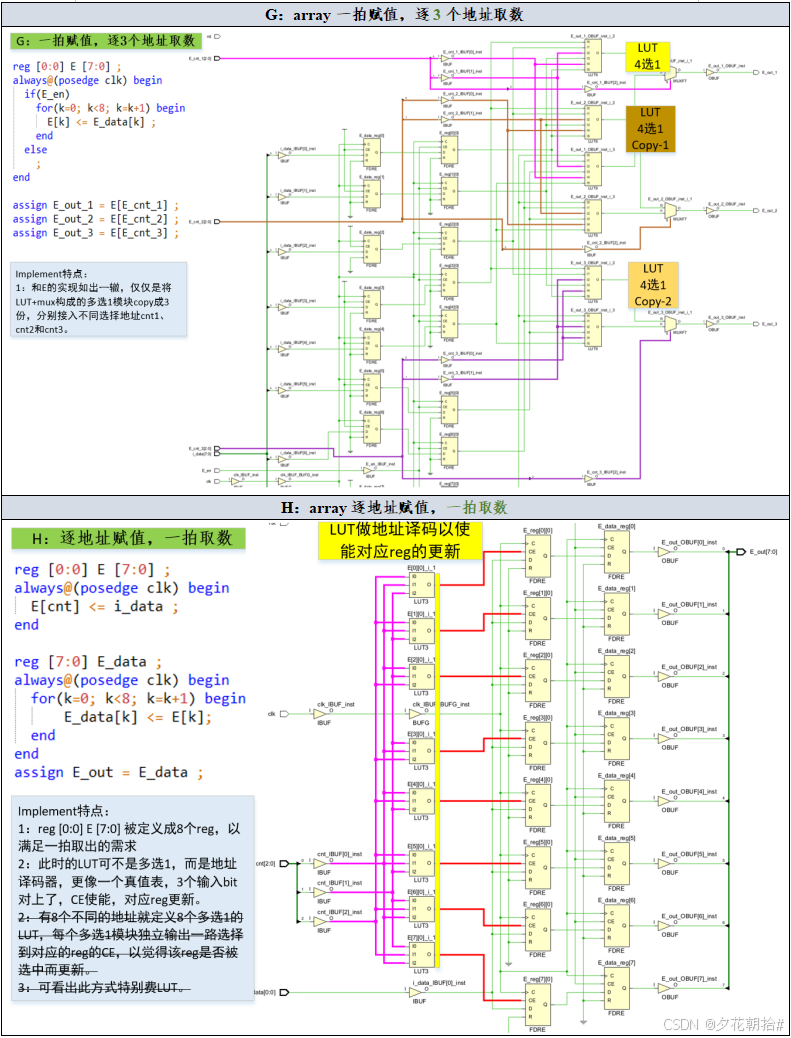Select the E_out_1_OBUF_inst_i_2 LUT6 block
The image size is (791, 1038).
593,56
